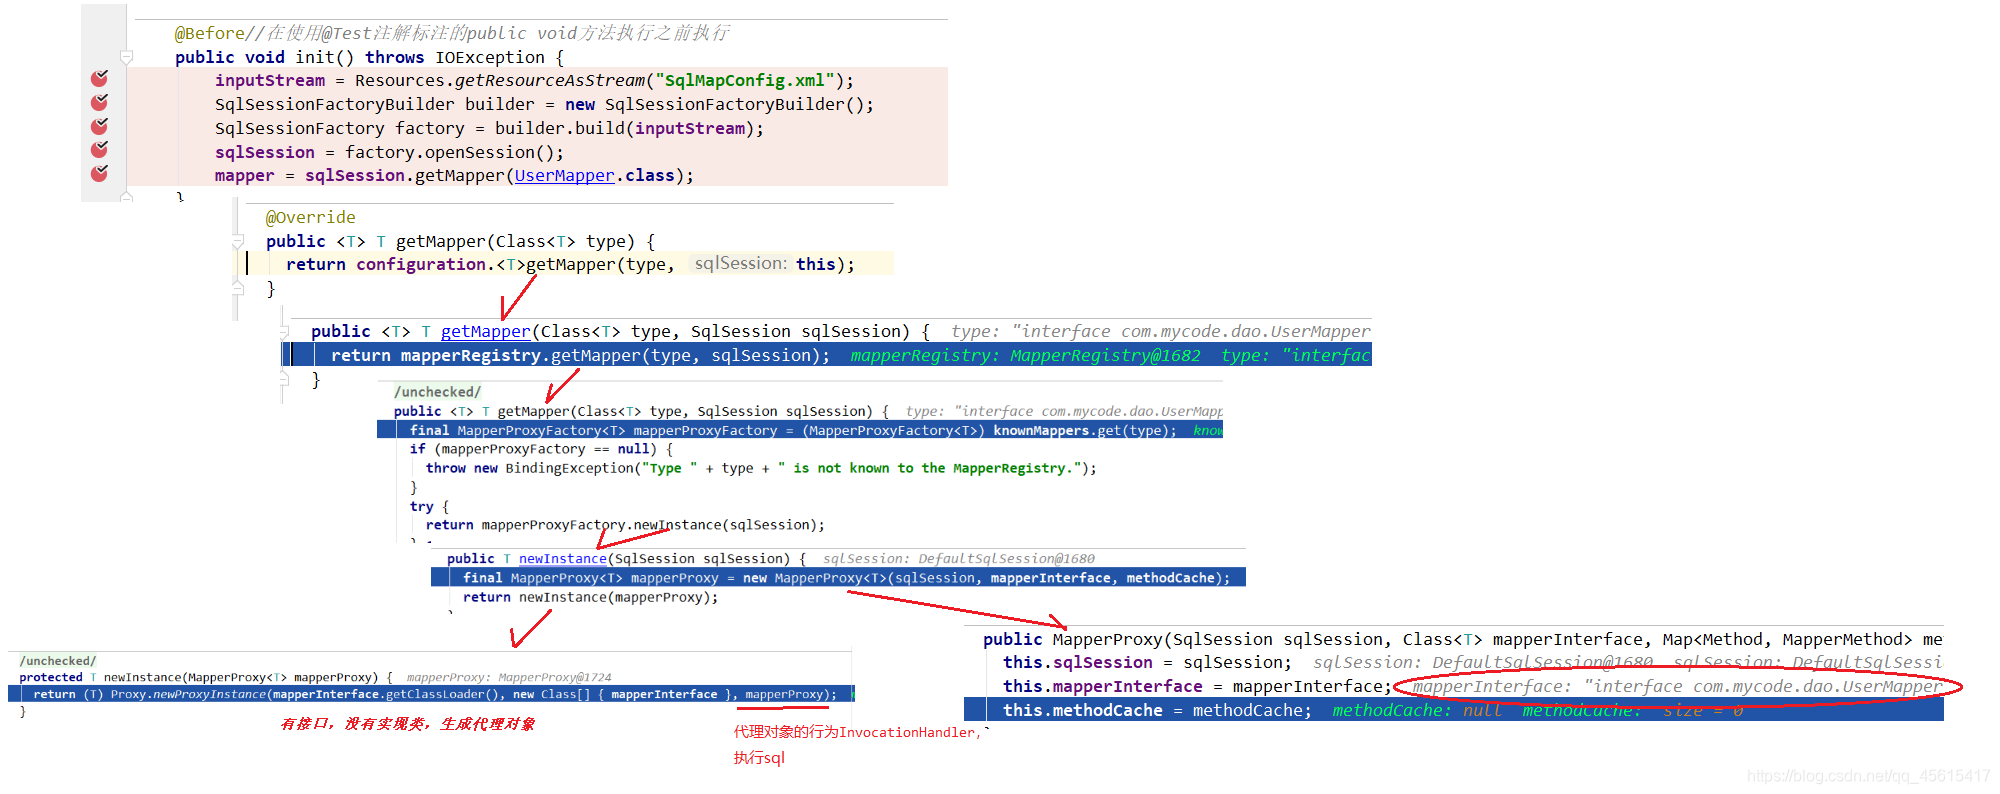Image resolution: width=2000 pixels, height=794 pixels.
Task: Select the return (T) Proxy.newProxyInstance line
Action: 432,694
